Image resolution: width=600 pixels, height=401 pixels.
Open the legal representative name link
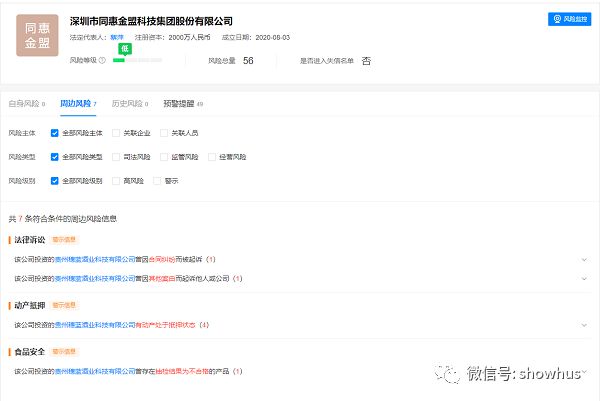(x=117, y=37)
